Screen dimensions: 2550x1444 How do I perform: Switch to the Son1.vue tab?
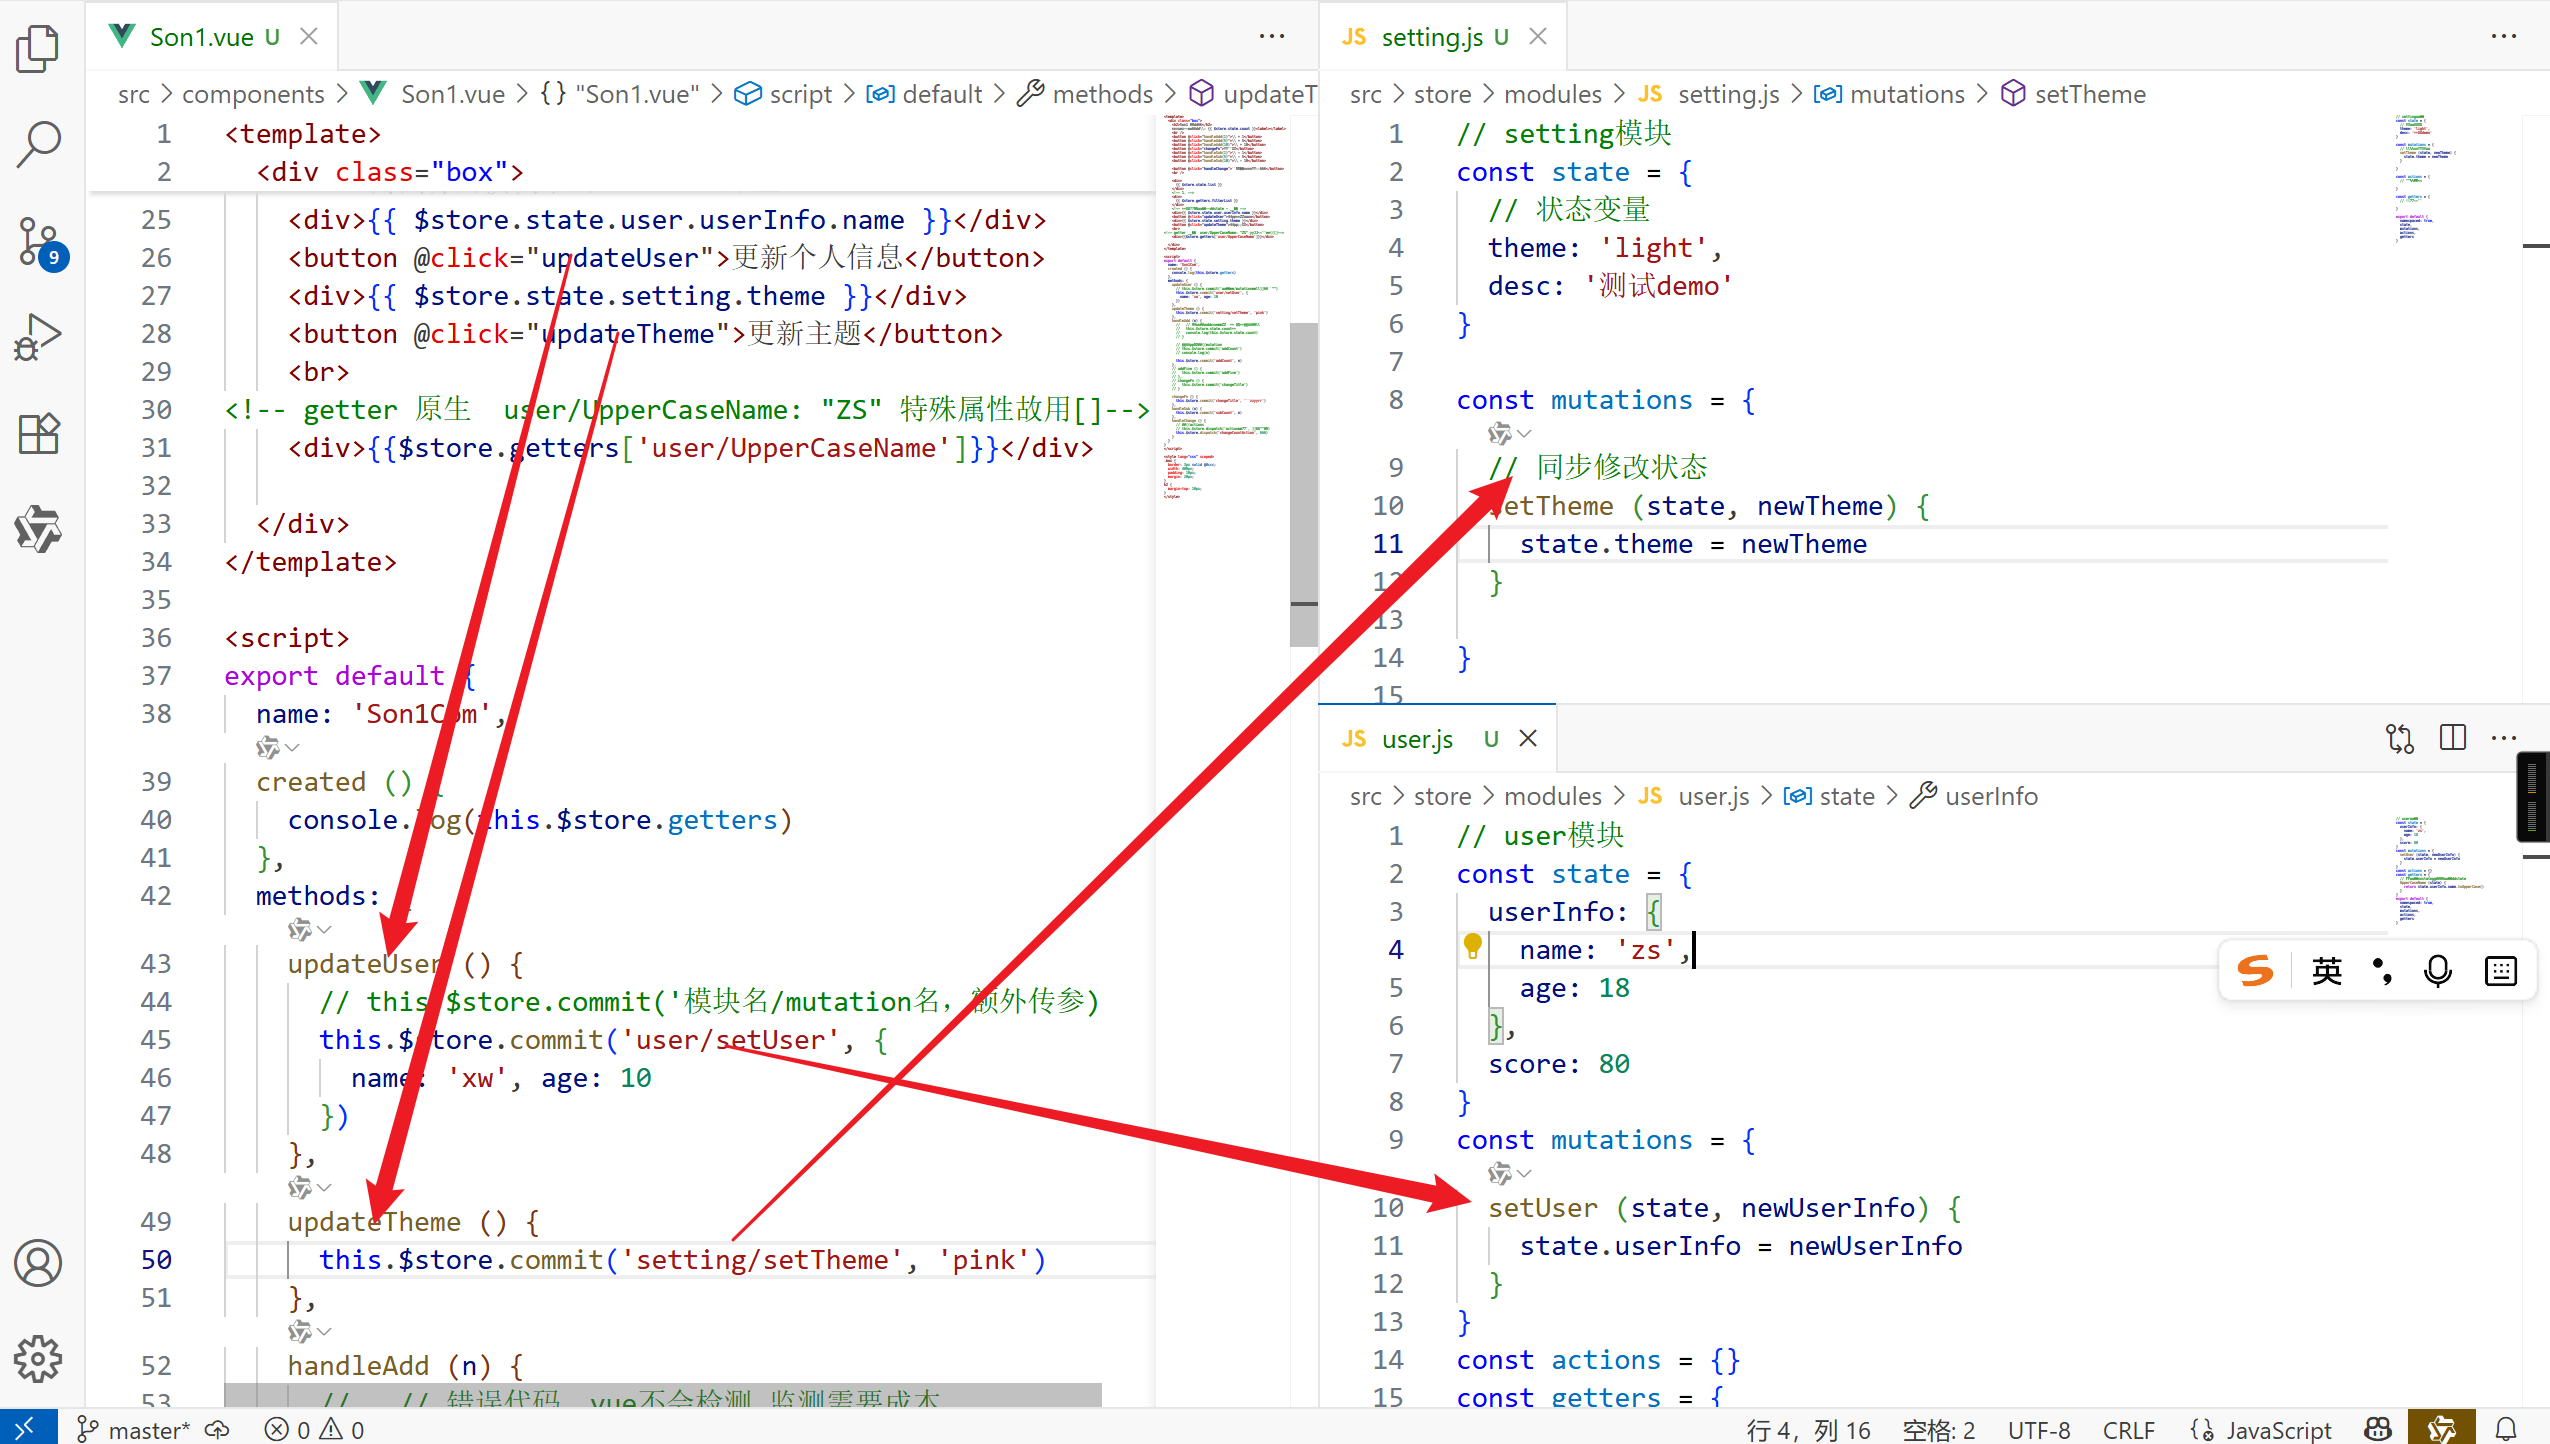tap(200, 37)
